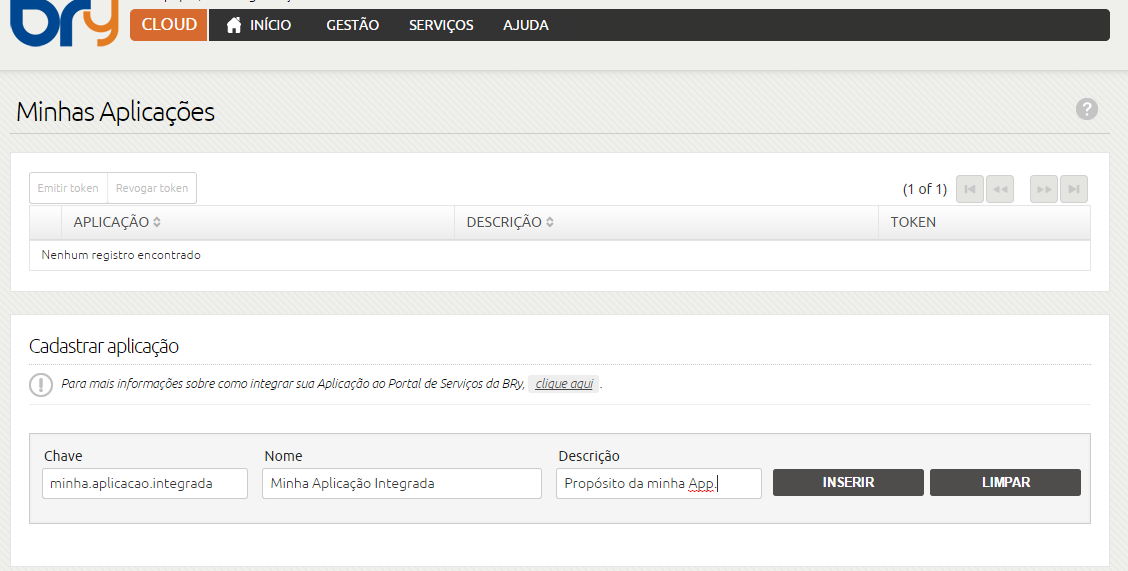Follow the 'clique aqui' link

(x=564, y=384)
